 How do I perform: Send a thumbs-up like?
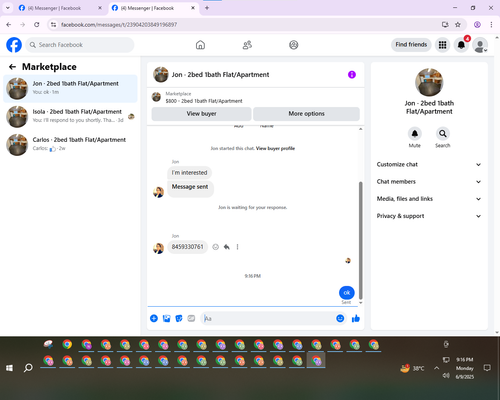[x=356, y=318]
